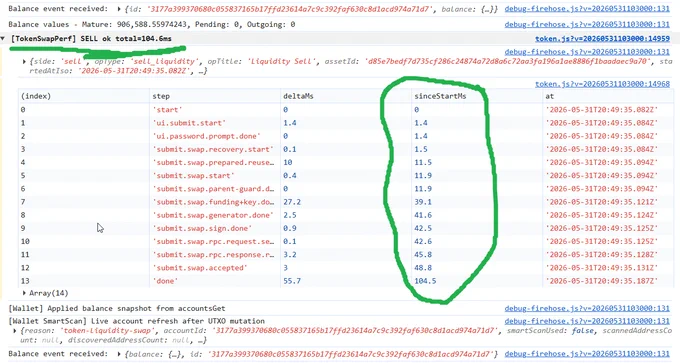Open debug-firehose.js link beside Balance values line

point(587,24)
